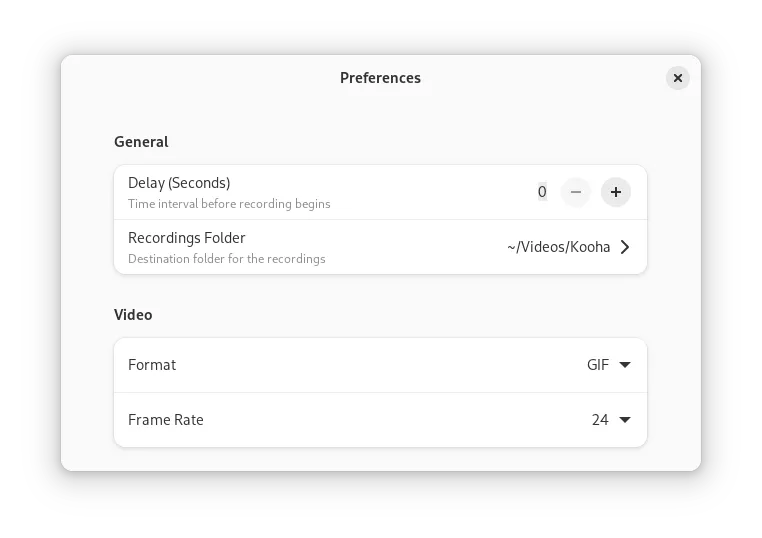Increase the delay using the plus button
This screenshot has height=538, width=762.
click(x=616, y=192)
